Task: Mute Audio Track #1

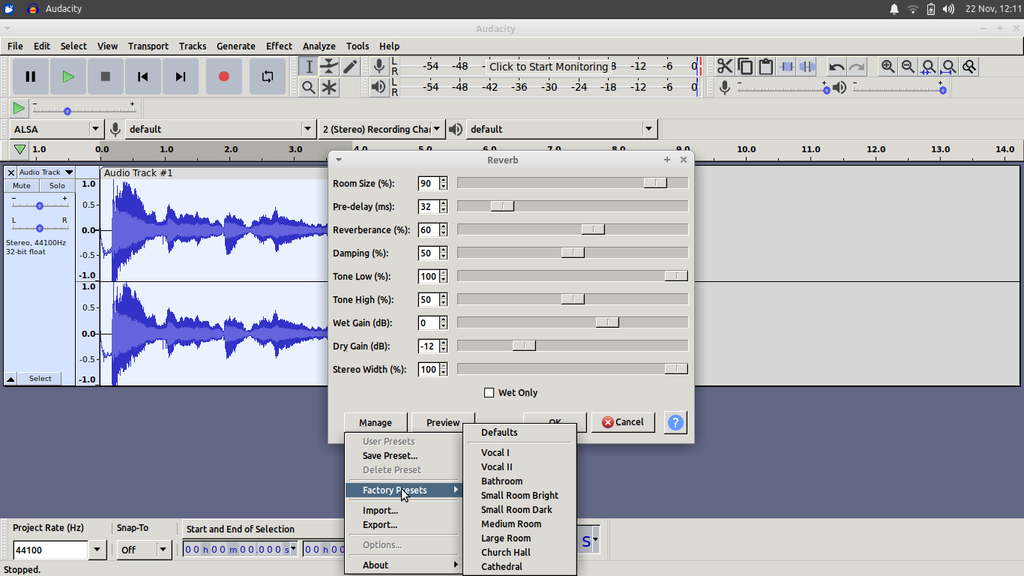Action: tap(20, 185)
